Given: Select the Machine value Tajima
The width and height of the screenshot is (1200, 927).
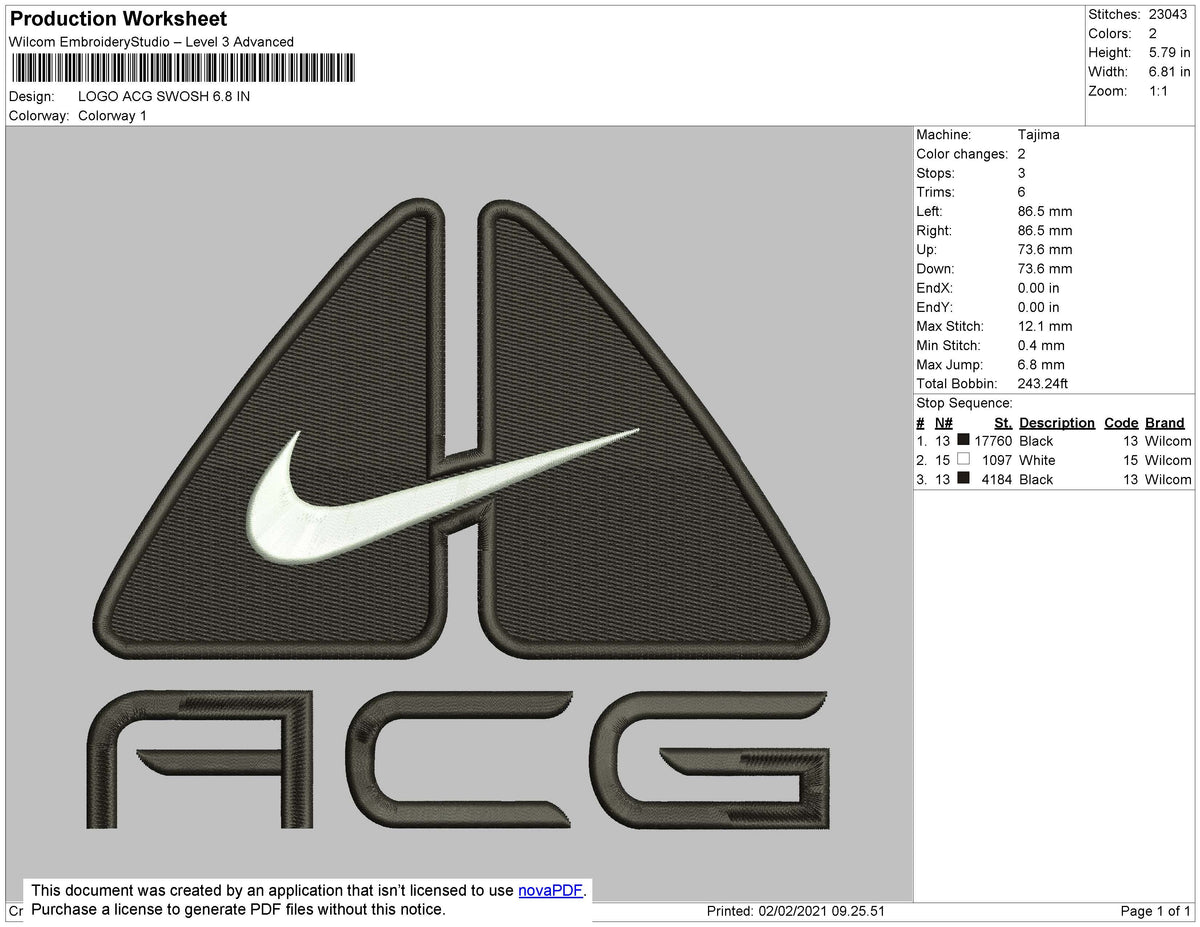Looking at the screenshot, I should click(x=1038, y=135).
